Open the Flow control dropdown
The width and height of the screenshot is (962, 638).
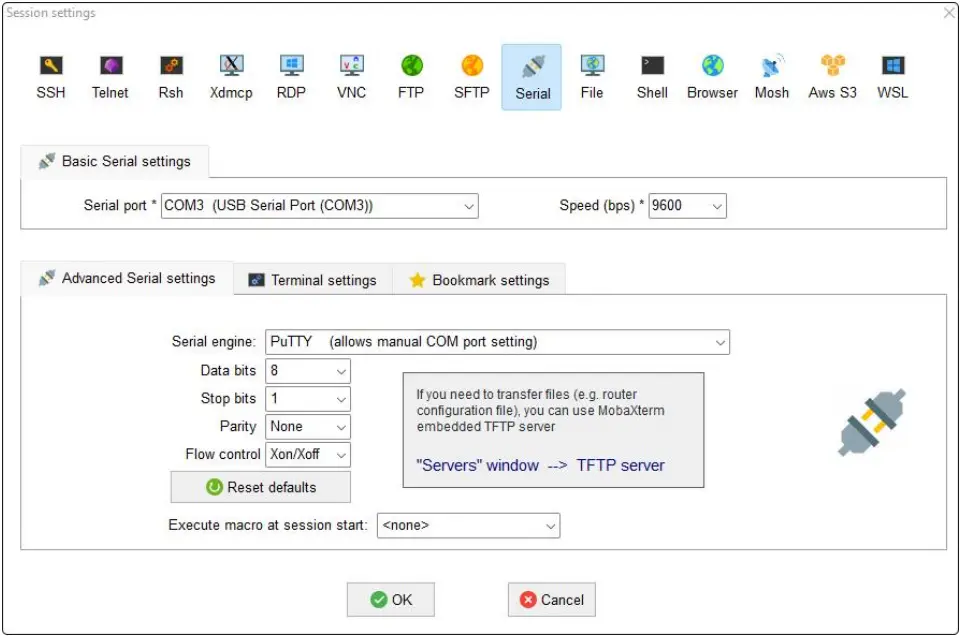point(340,455)
